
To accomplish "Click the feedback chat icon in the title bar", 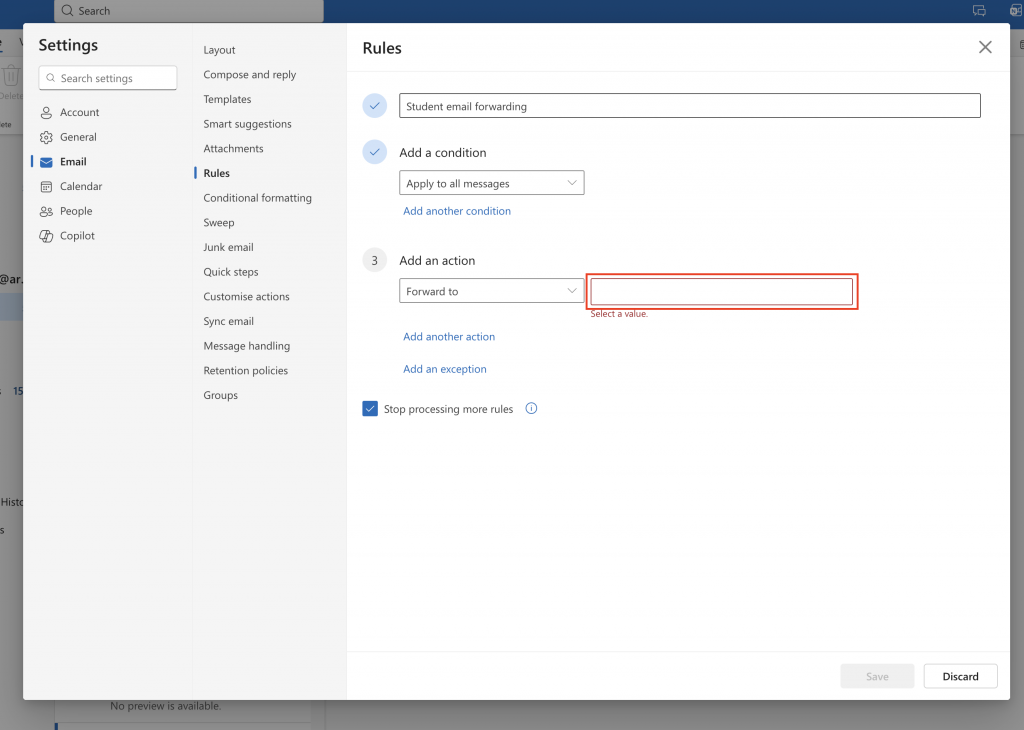I will 978,10.
